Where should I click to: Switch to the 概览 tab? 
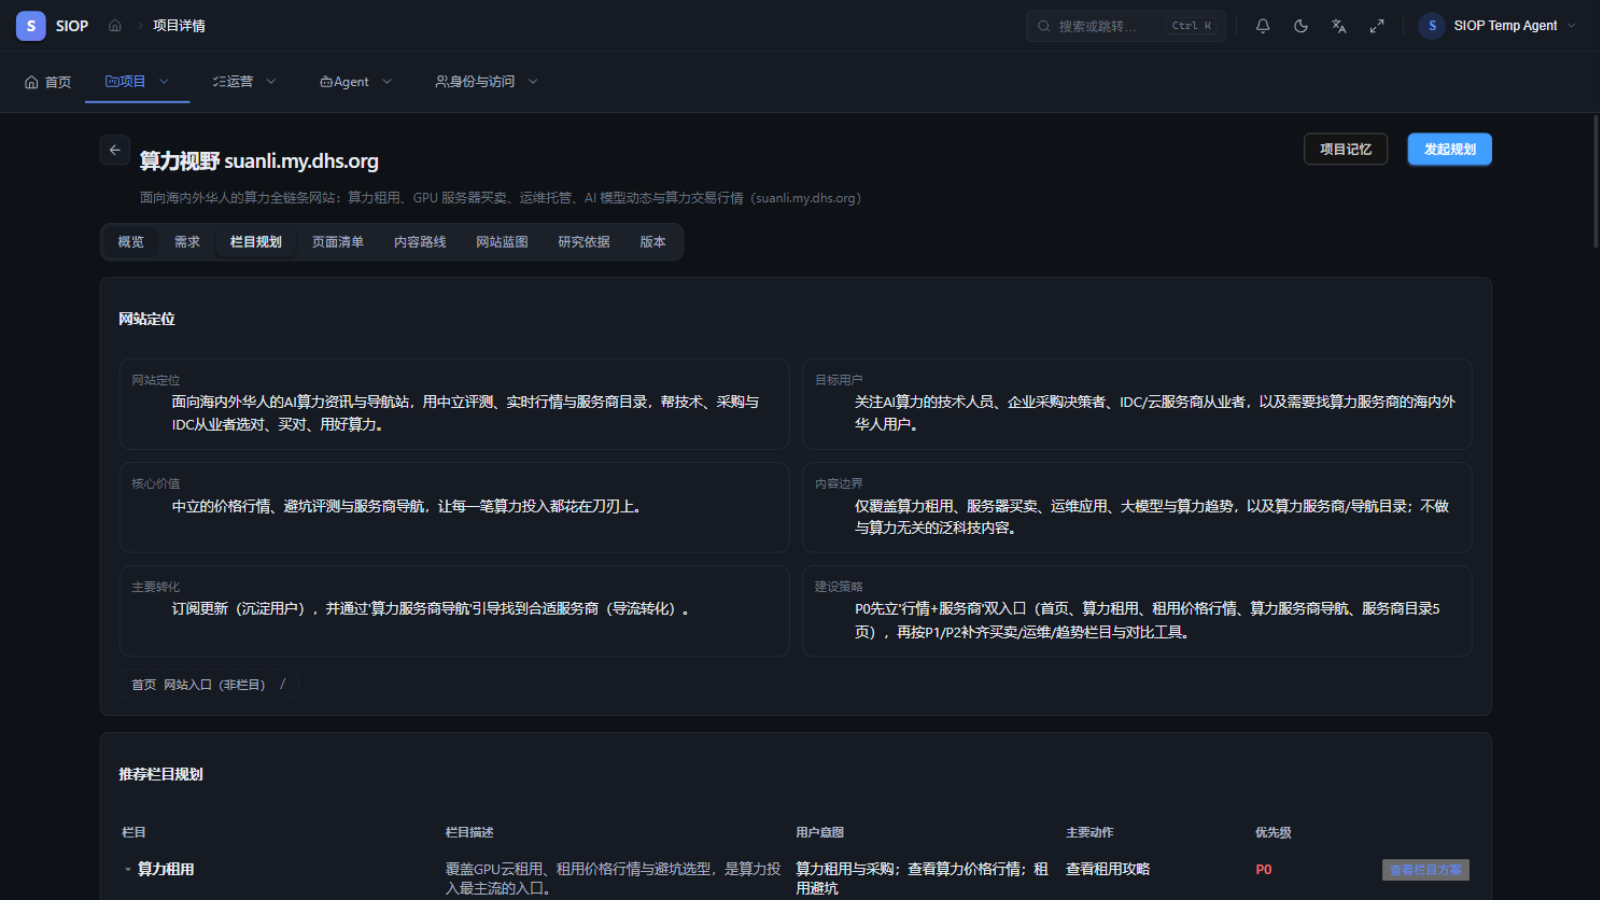pyautogui.click(x=131, y=242)
